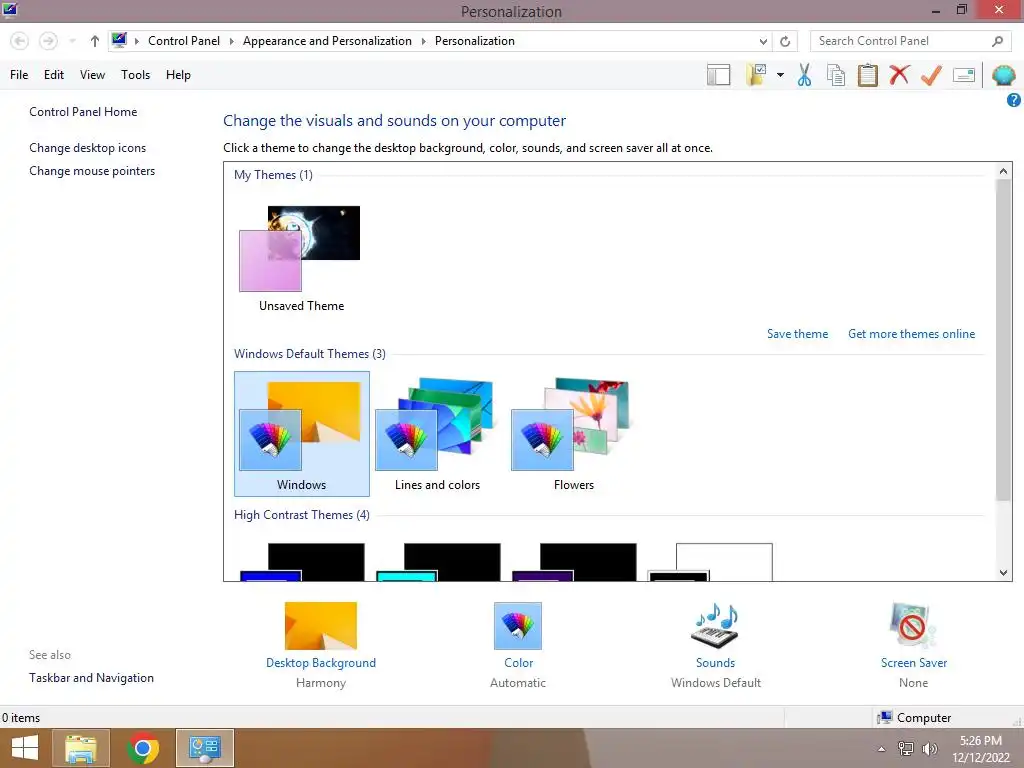Open the recent locations dropdown arrow
The height and width of the screenshot is (768, 1024).
tap(72, 41)
